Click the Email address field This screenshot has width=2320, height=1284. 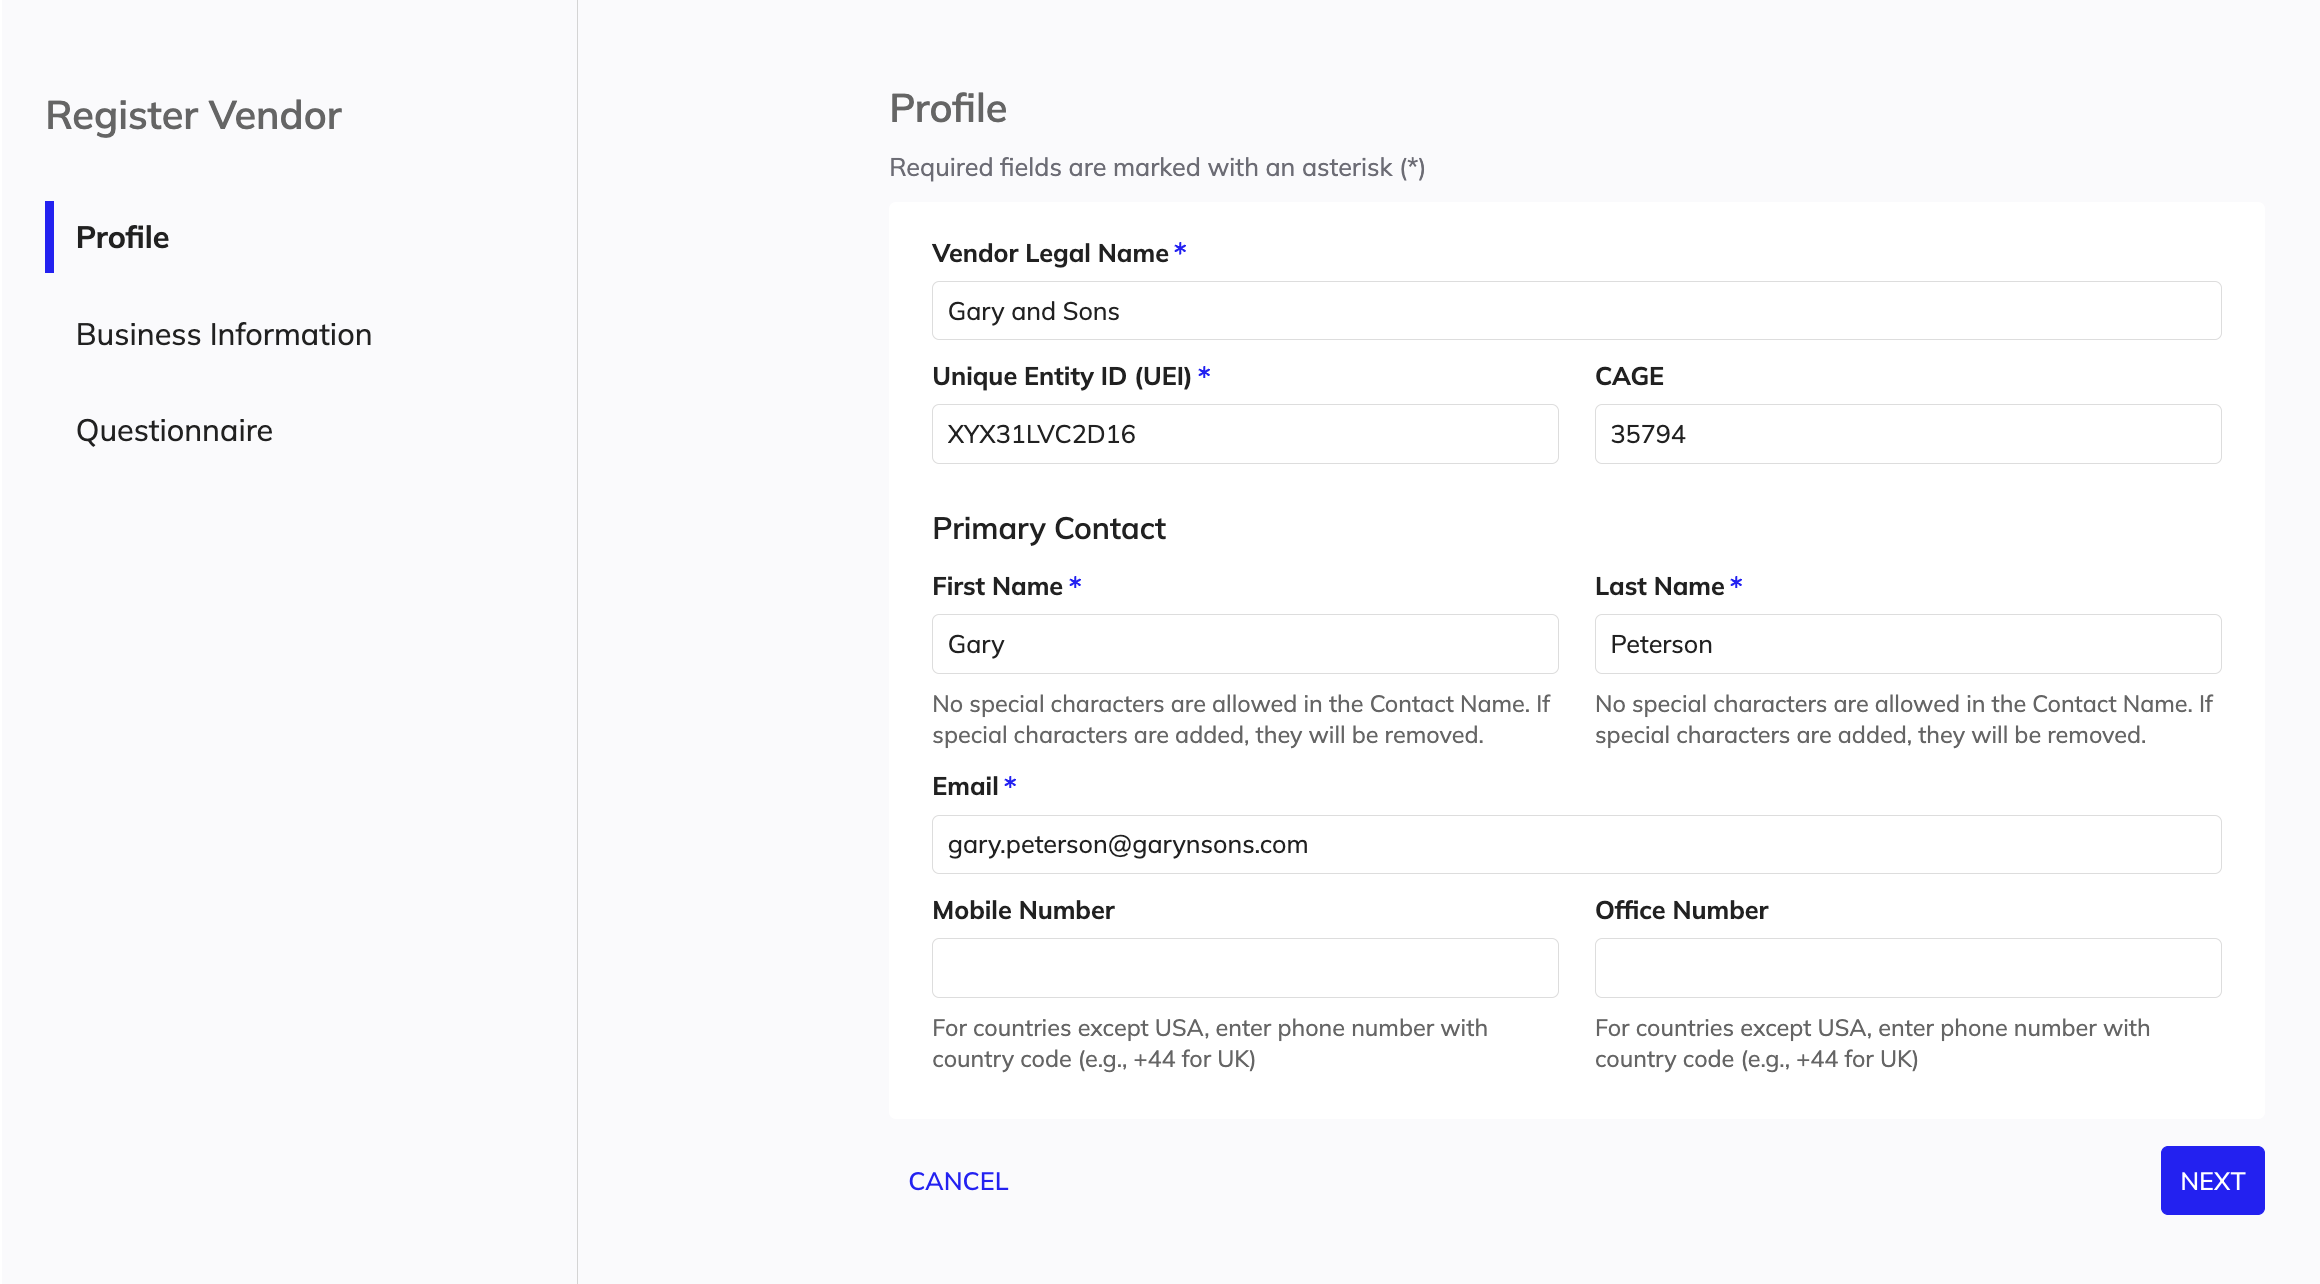(x=1576, y=845)
